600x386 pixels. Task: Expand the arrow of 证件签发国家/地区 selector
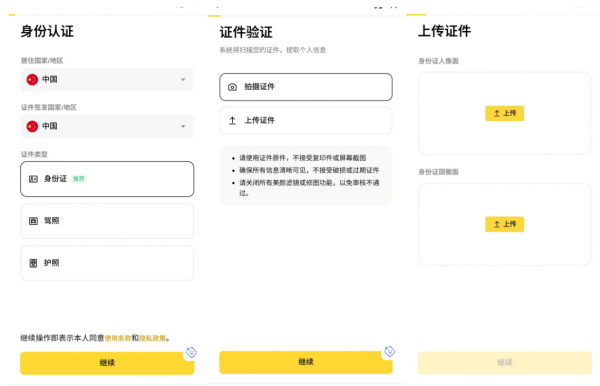point(183,126)
